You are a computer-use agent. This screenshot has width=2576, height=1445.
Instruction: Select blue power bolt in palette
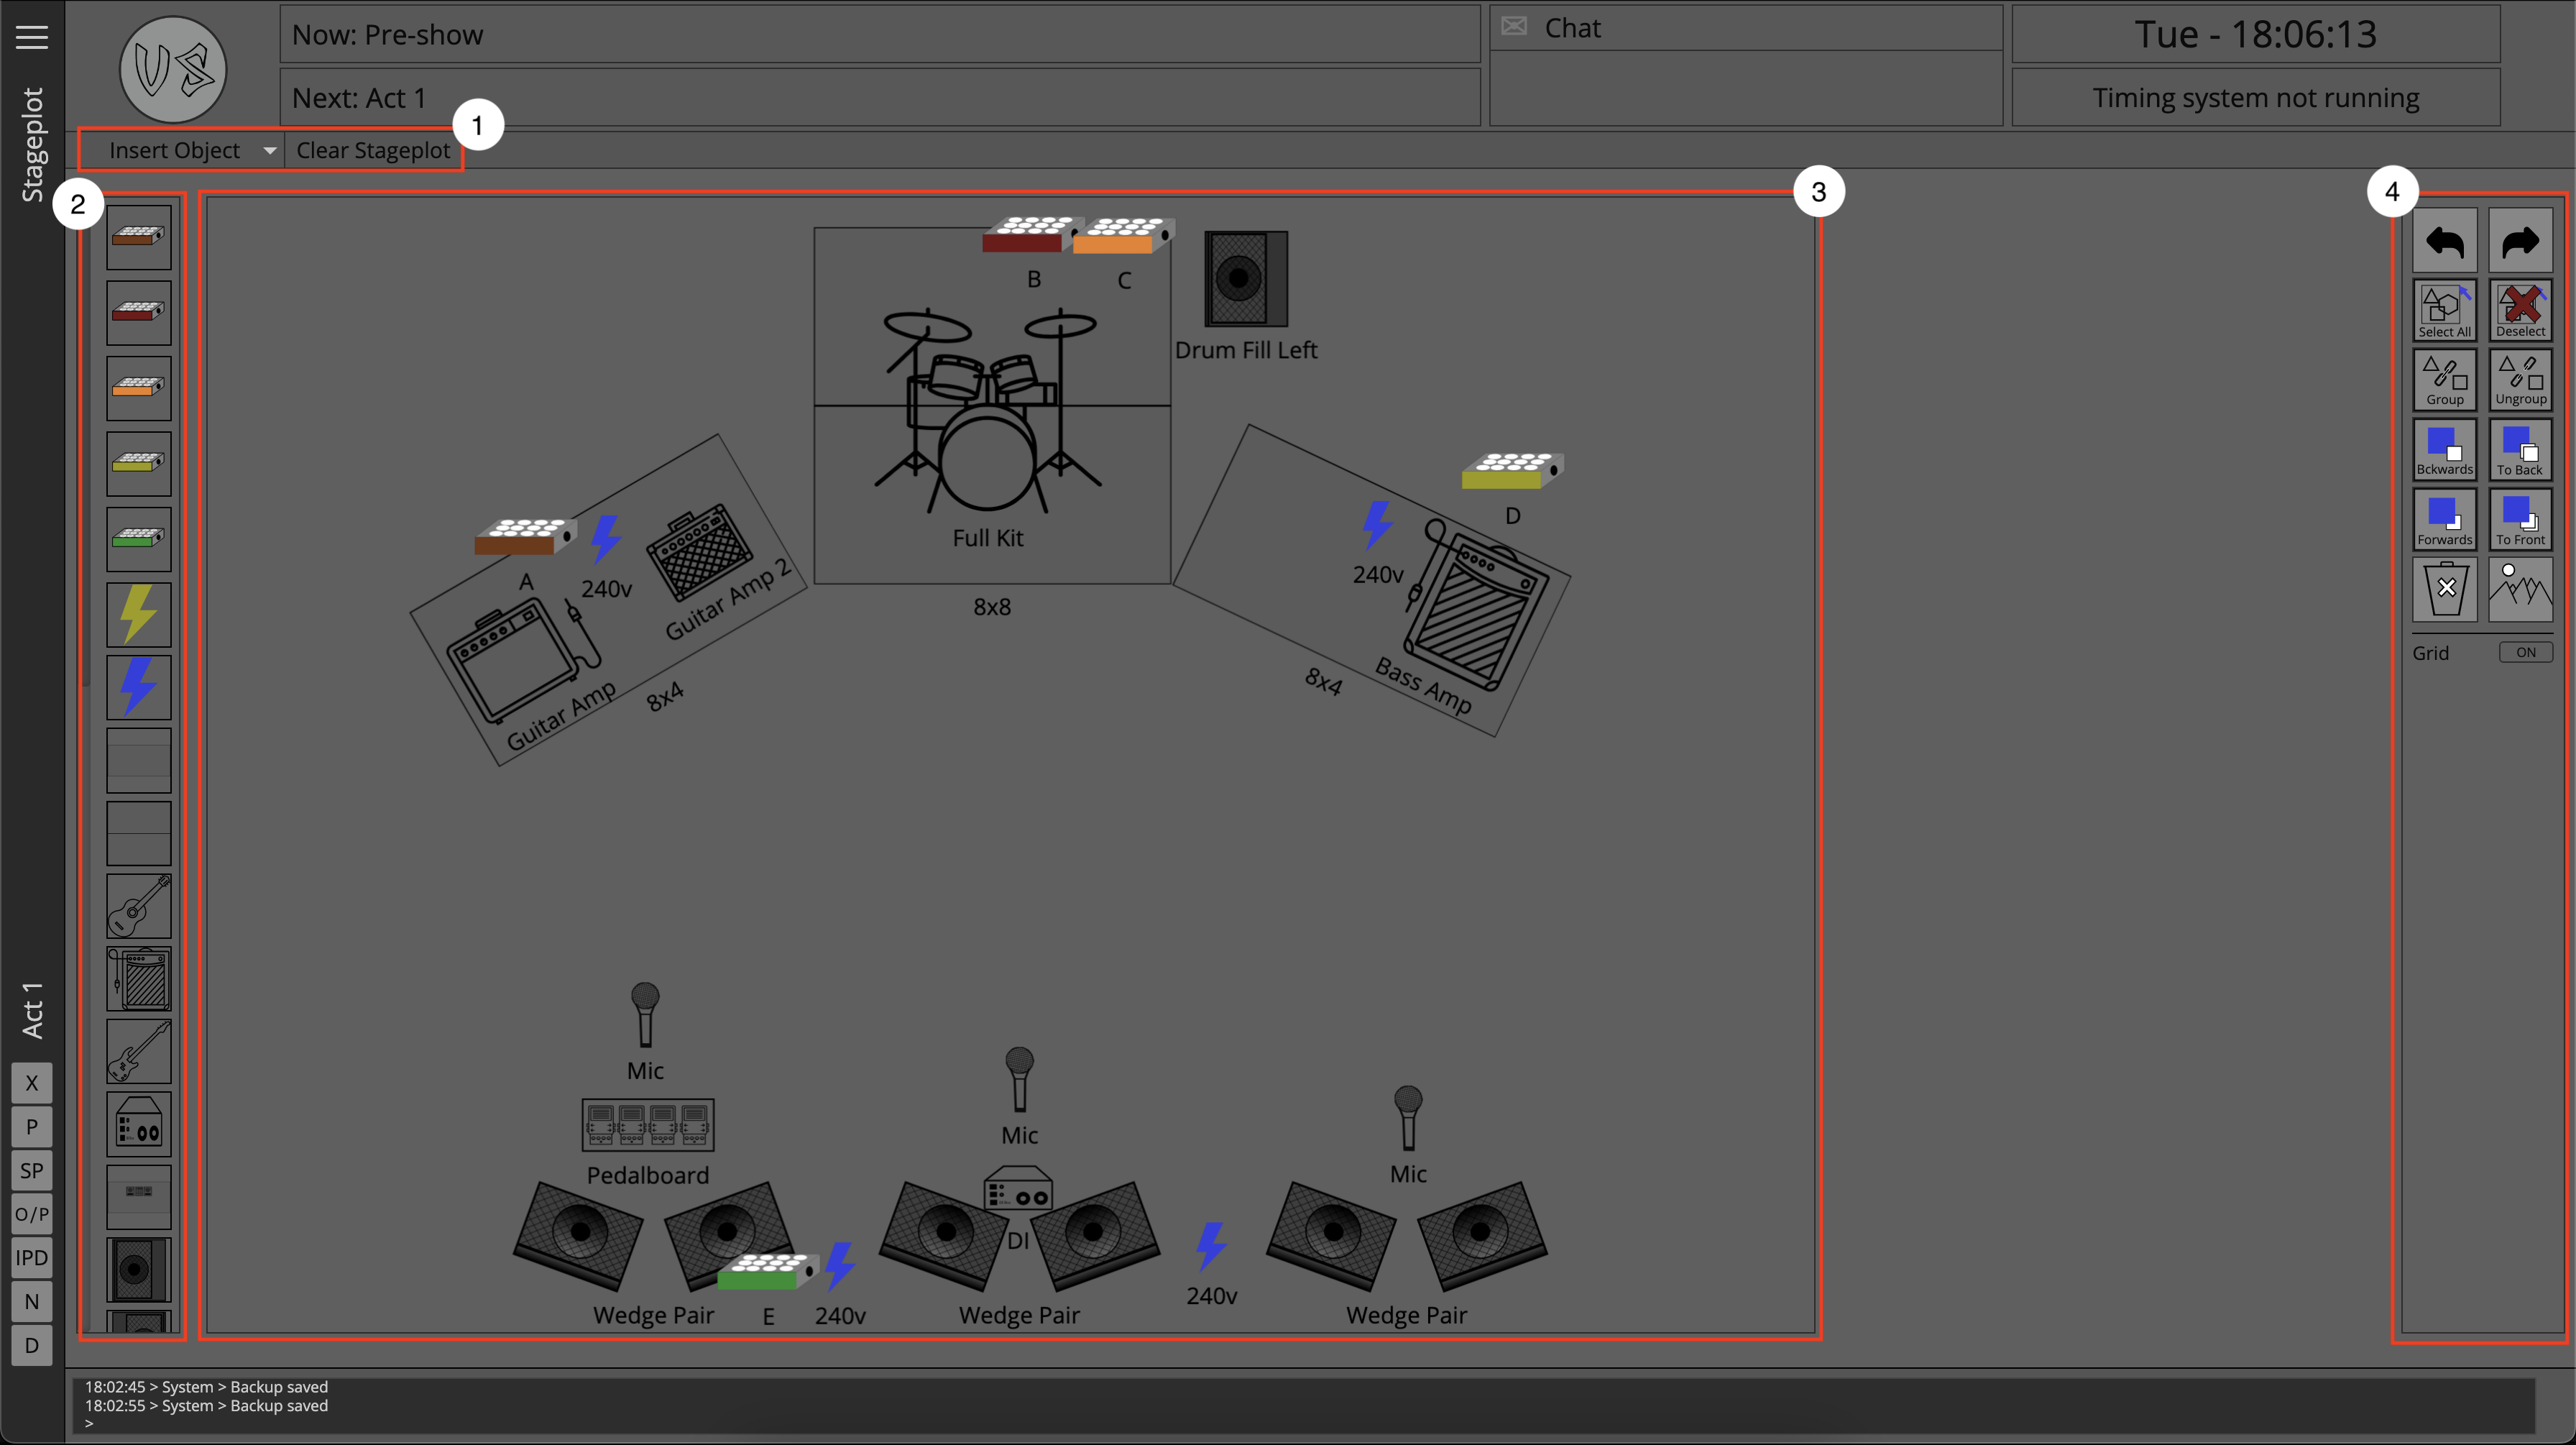pos(139,687)
